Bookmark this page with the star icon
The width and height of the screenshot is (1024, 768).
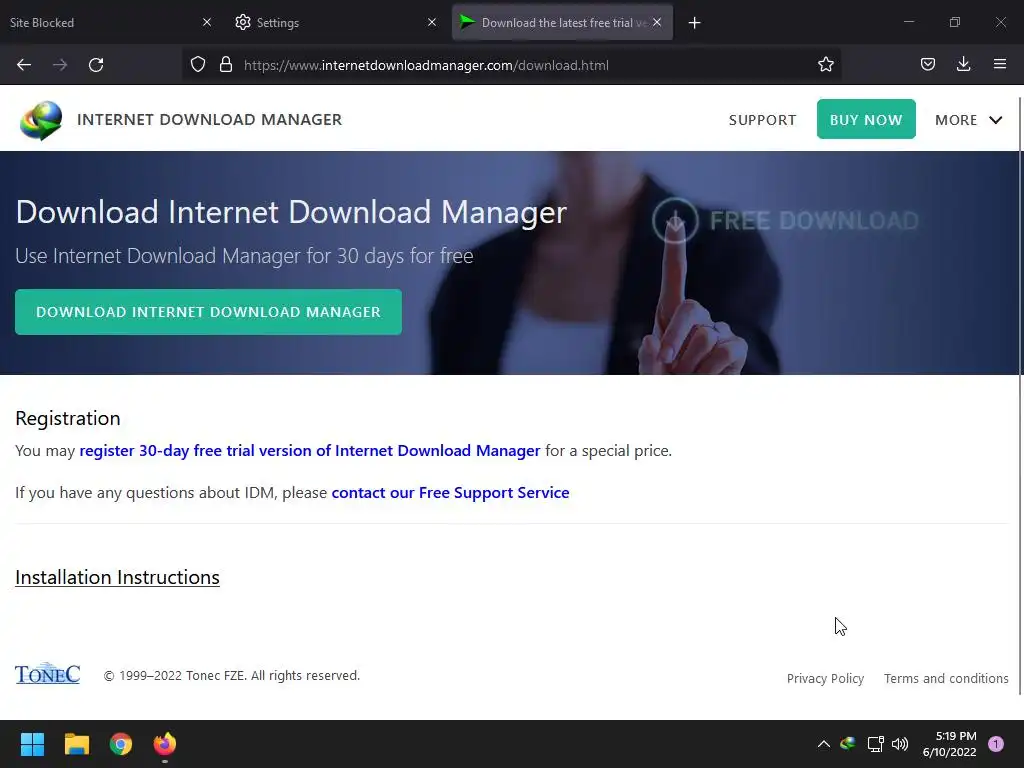[x=825, y=65]
